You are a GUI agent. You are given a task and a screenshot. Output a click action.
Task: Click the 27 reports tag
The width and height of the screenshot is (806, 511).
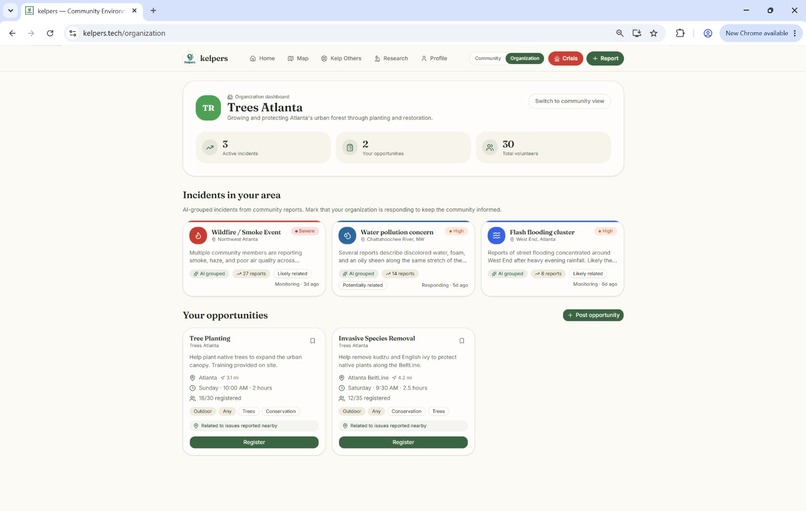251,274
